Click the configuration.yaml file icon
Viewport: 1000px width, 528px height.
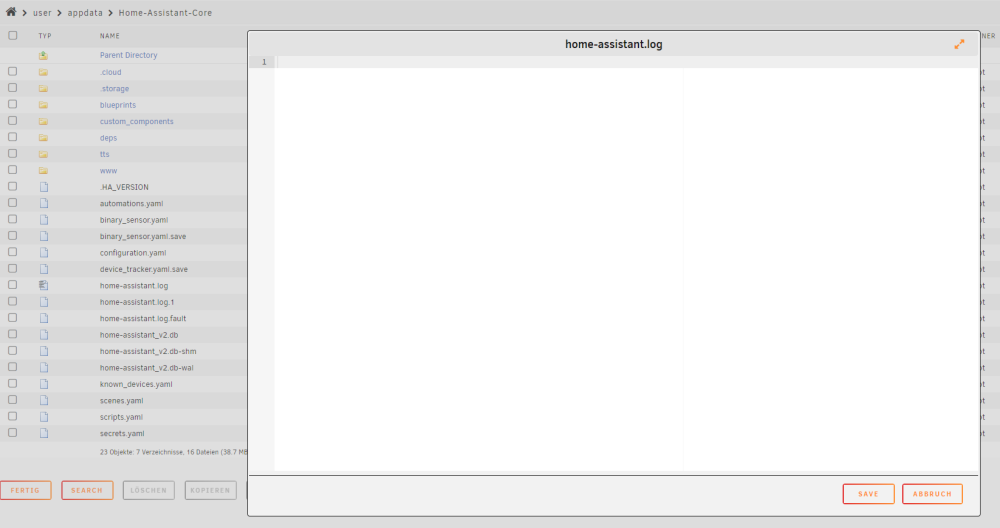pos(44,253)
